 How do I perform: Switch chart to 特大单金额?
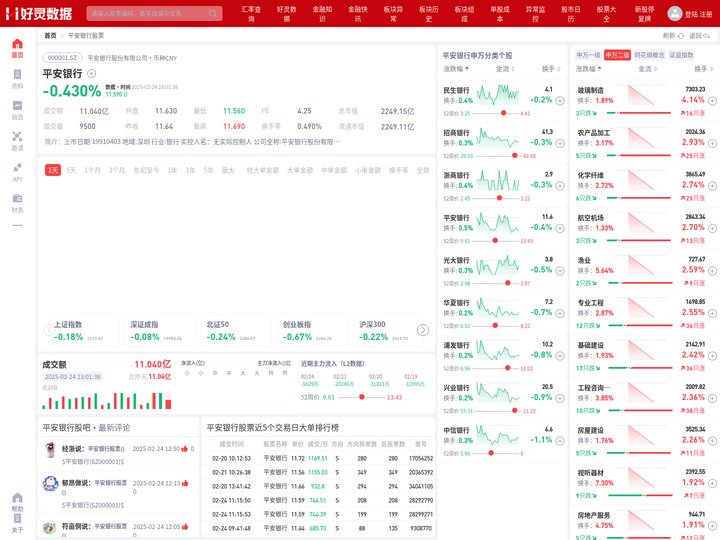coord(263,170)
